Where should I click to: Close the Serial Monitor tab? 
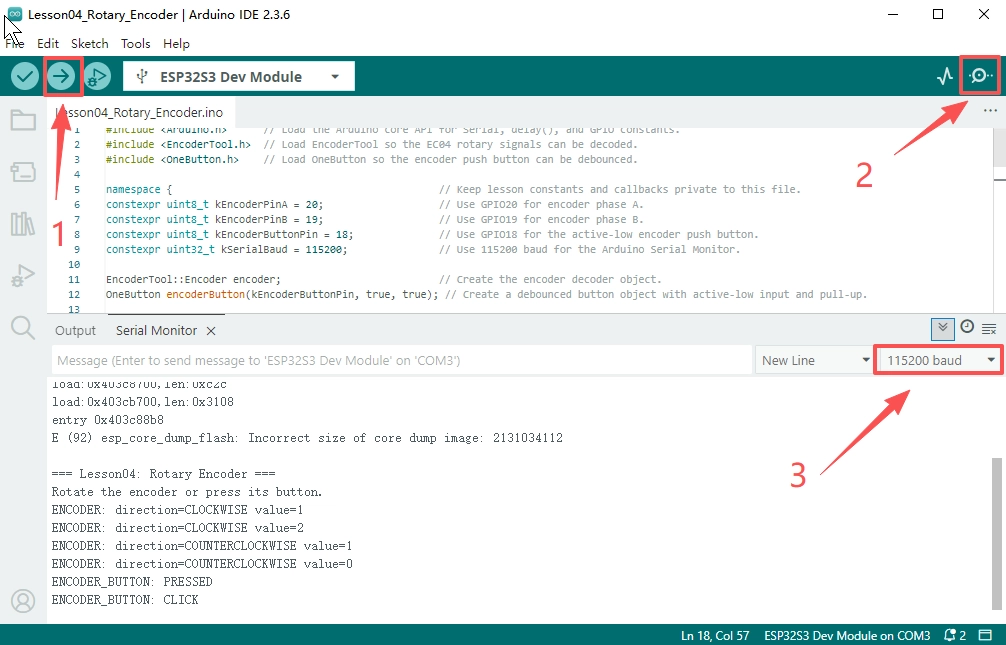tap(211, 331)
